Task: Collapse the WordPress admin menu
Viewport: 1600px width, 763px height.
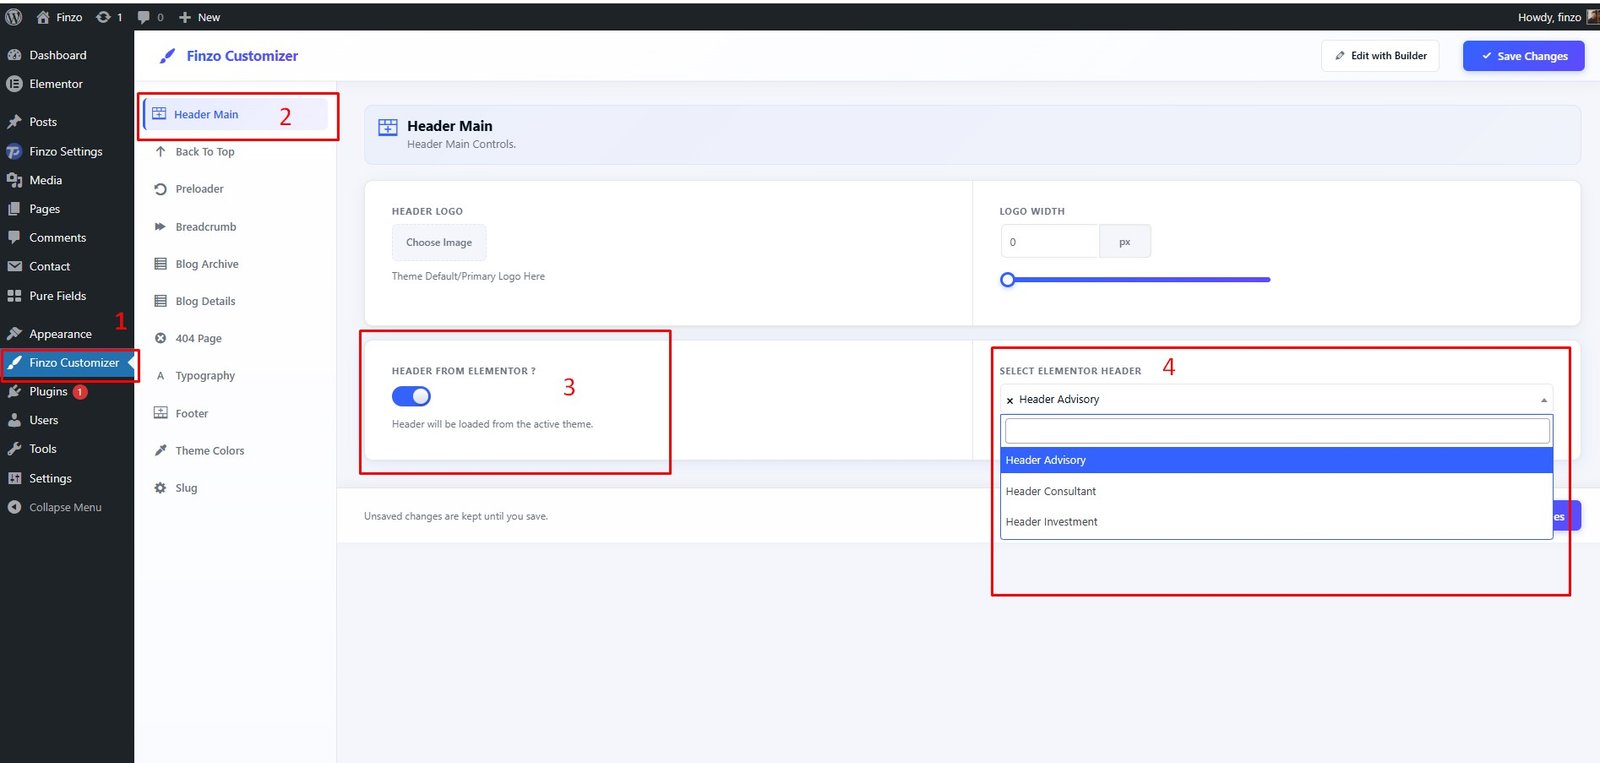Action: click(x=66, y=507)
